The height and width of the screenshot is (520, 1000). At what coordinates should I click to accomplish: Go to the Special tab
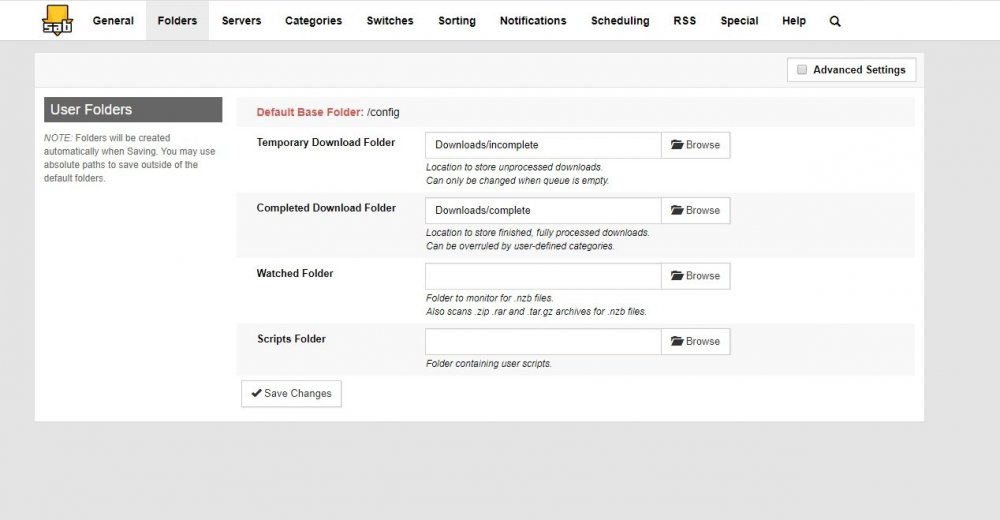[739, 20]
